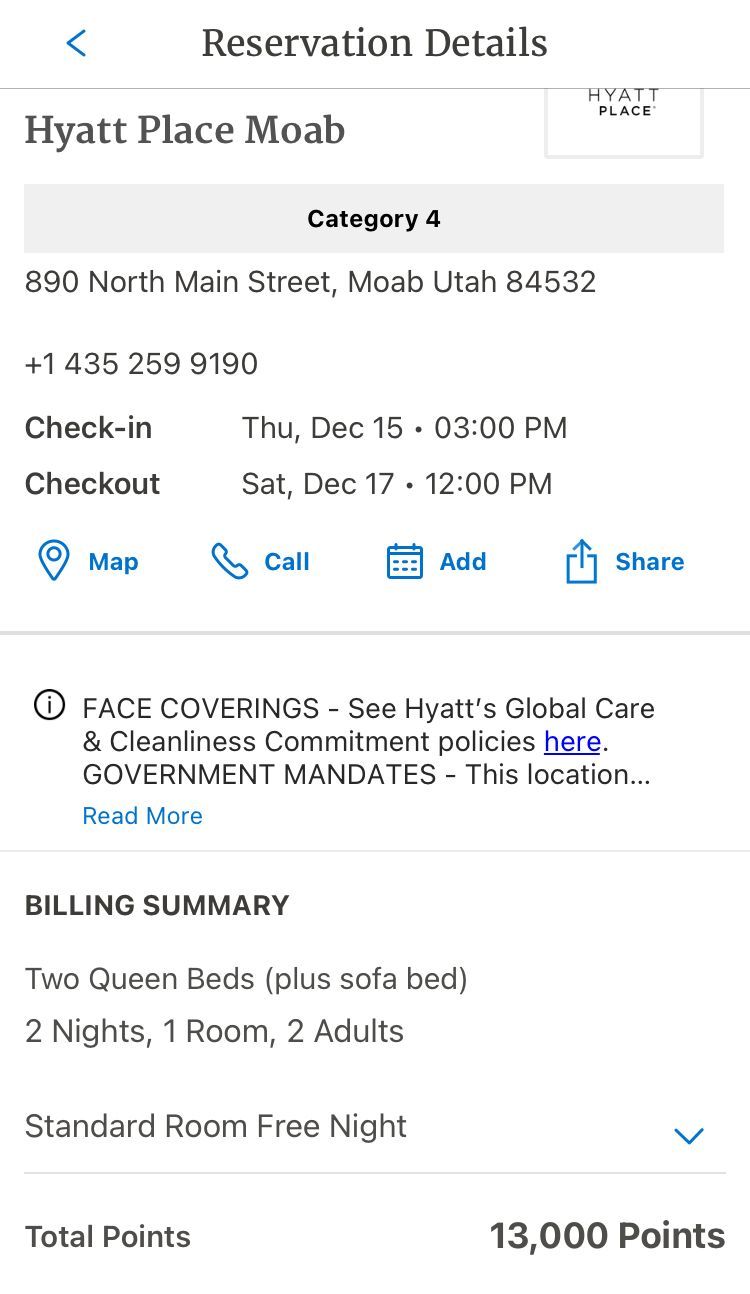The width and height of the screenshot is (750, 1294).
Task: Tap the Hyatt Place Moab hotel name
Action: tap(185, 130)
